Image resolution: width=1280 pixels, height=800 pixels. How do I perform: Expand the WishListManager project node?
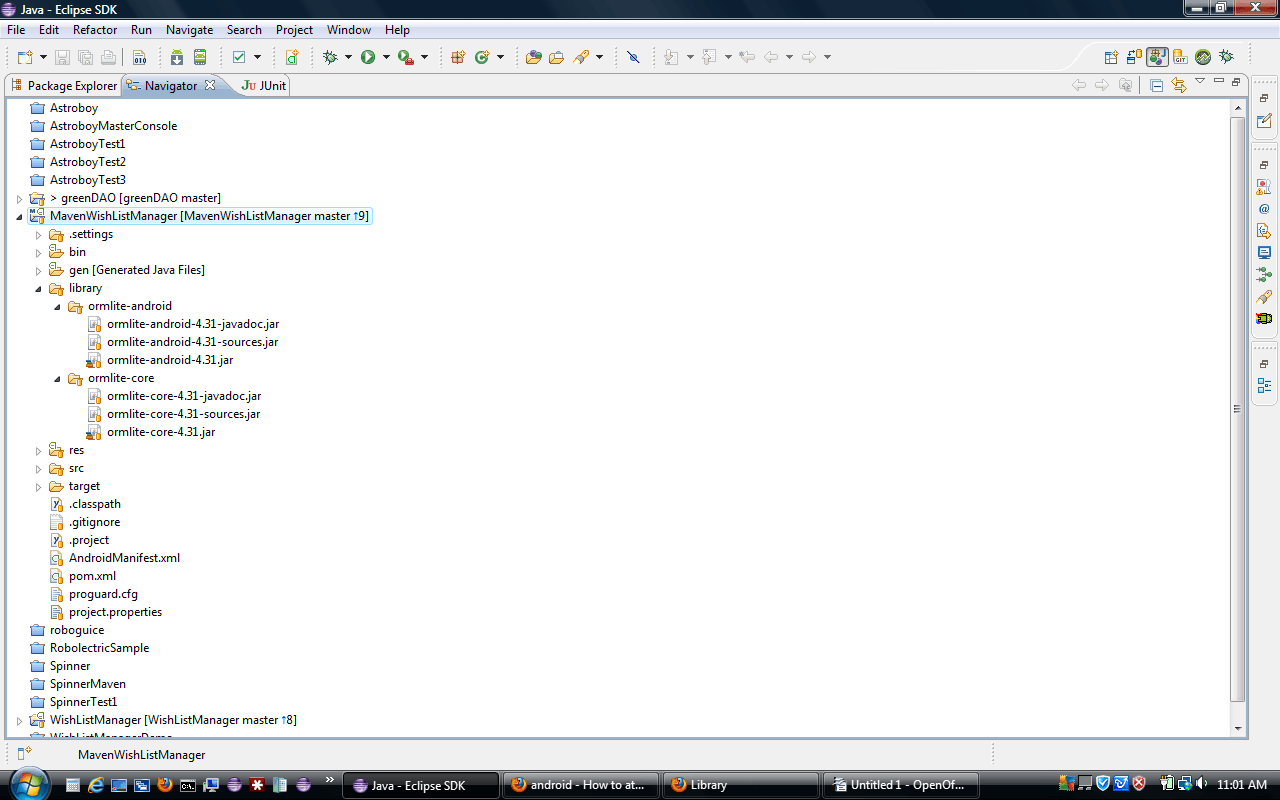coord(19,720)
